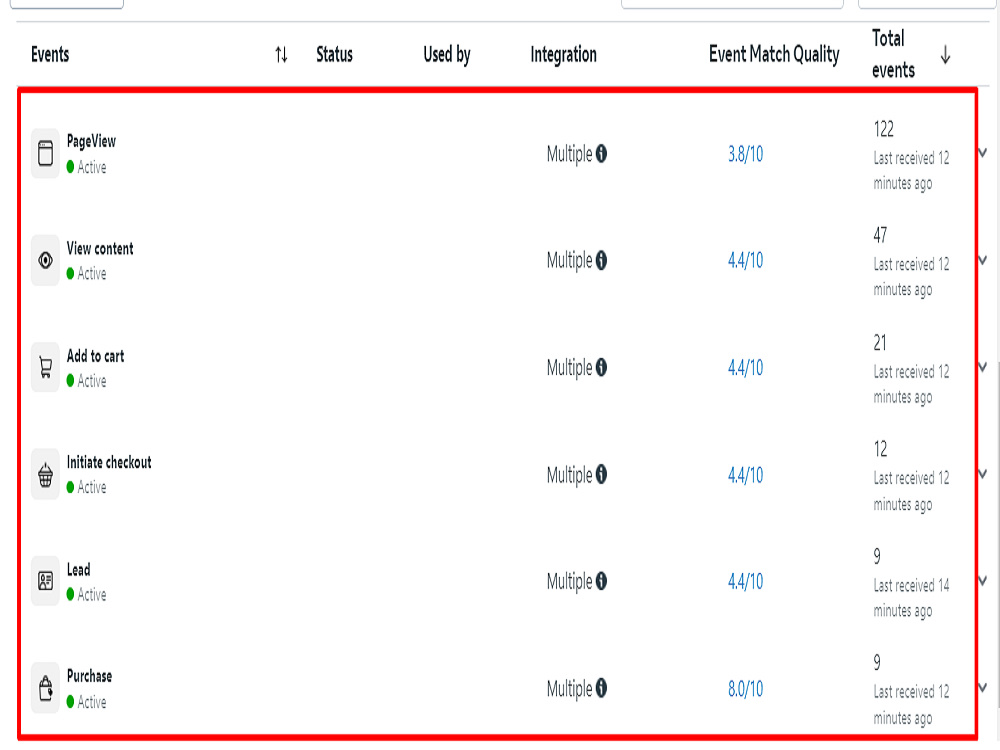Click Multiple in the Lead row
This screenshot has height=750, width=1000.
[570, 581]
